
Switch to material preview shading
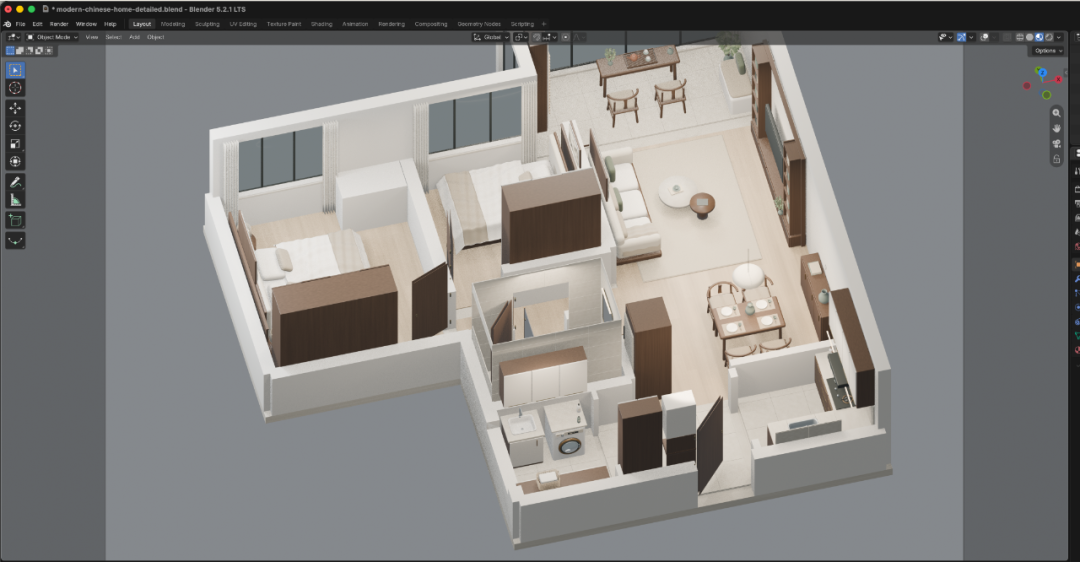(x=1039, y=37)
